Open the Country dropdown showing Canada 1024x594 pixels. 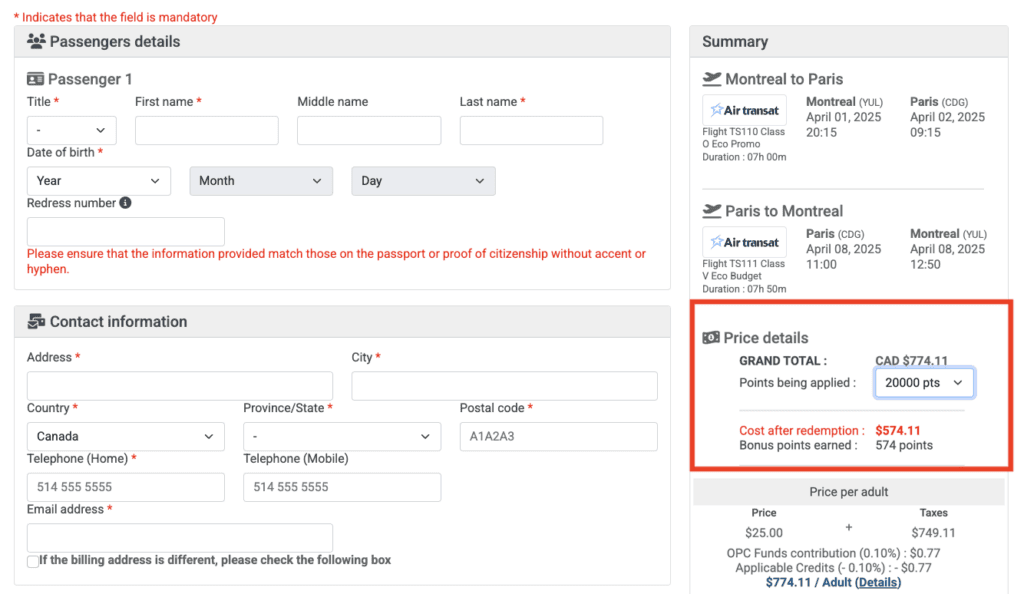point(125,437)
